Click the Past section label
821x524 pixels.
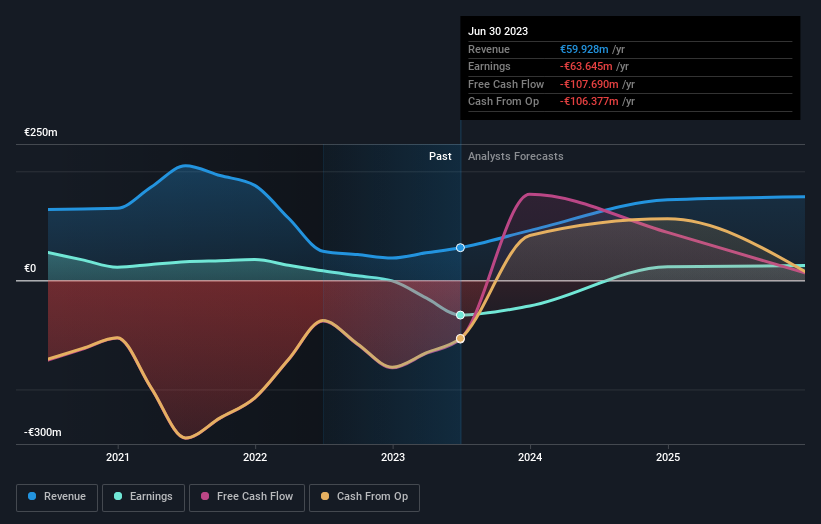[440, 156]
